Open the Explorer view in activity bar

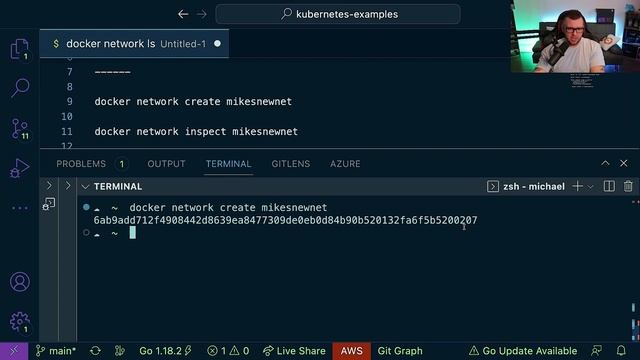[19, 49]
